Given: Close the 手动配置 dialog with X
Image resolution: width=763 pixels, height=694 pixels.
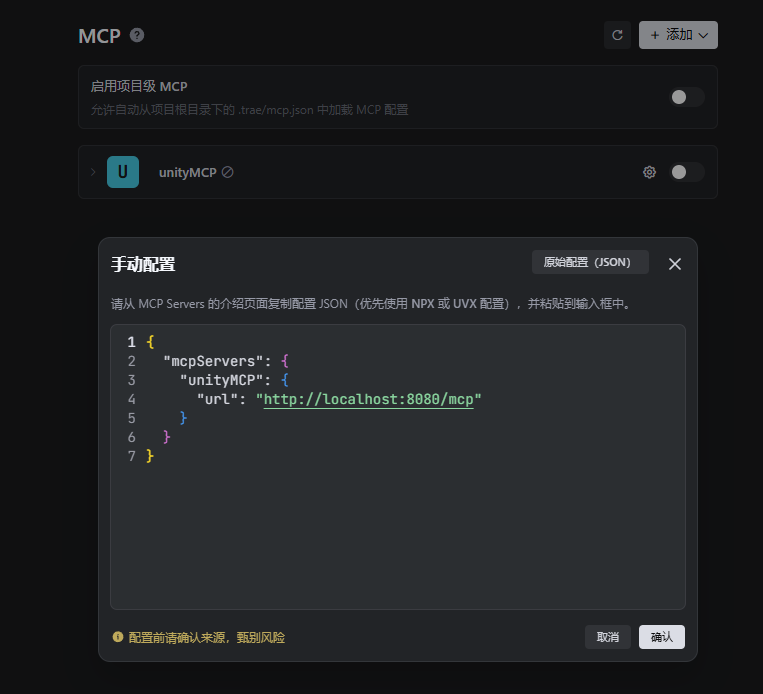Looking at the screenshot, I should point(675,264).
